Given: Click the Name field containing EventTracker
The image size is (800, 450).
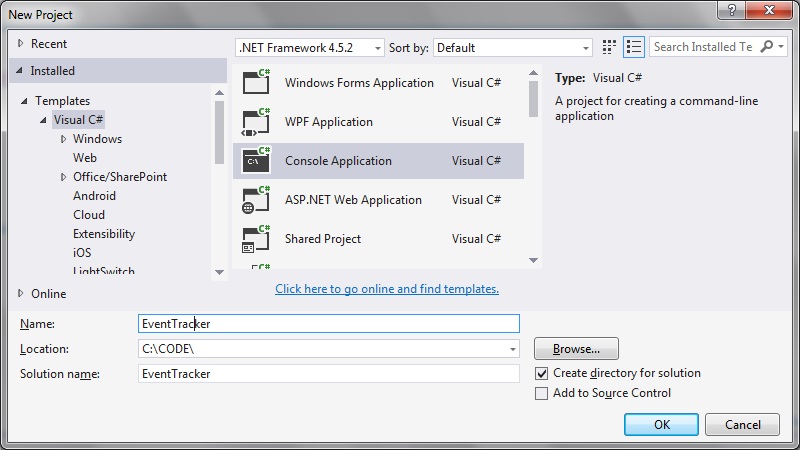Looking at the screenshot, I should [x=329, y=324].
